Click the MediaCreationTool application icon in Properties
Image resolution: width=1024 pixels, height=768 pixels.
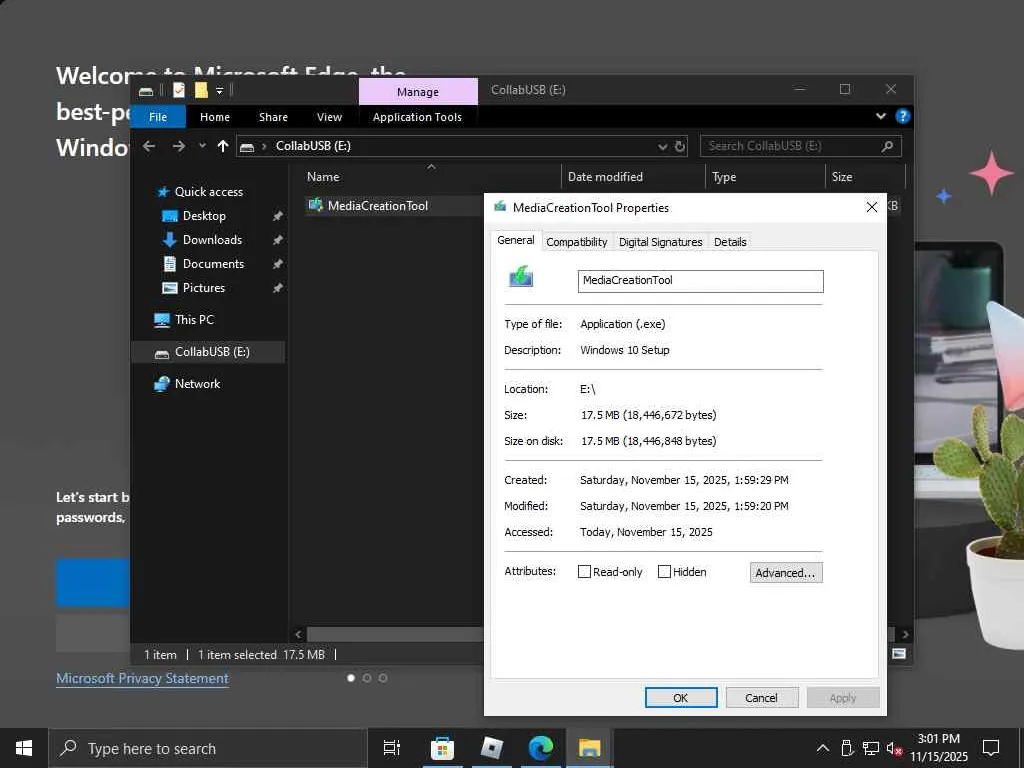[x=520, y=277]
